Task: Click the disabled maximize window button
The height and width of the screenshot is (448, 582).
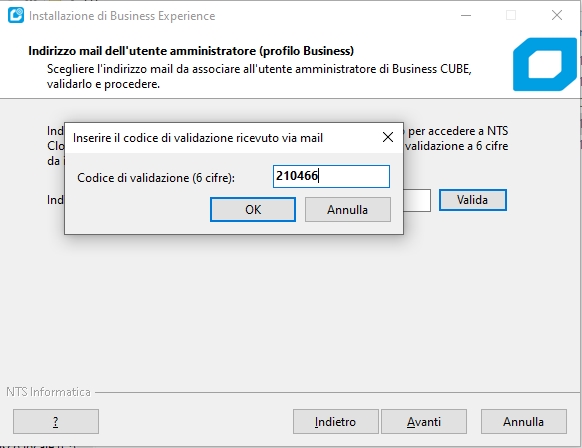Action: (511, 16)
